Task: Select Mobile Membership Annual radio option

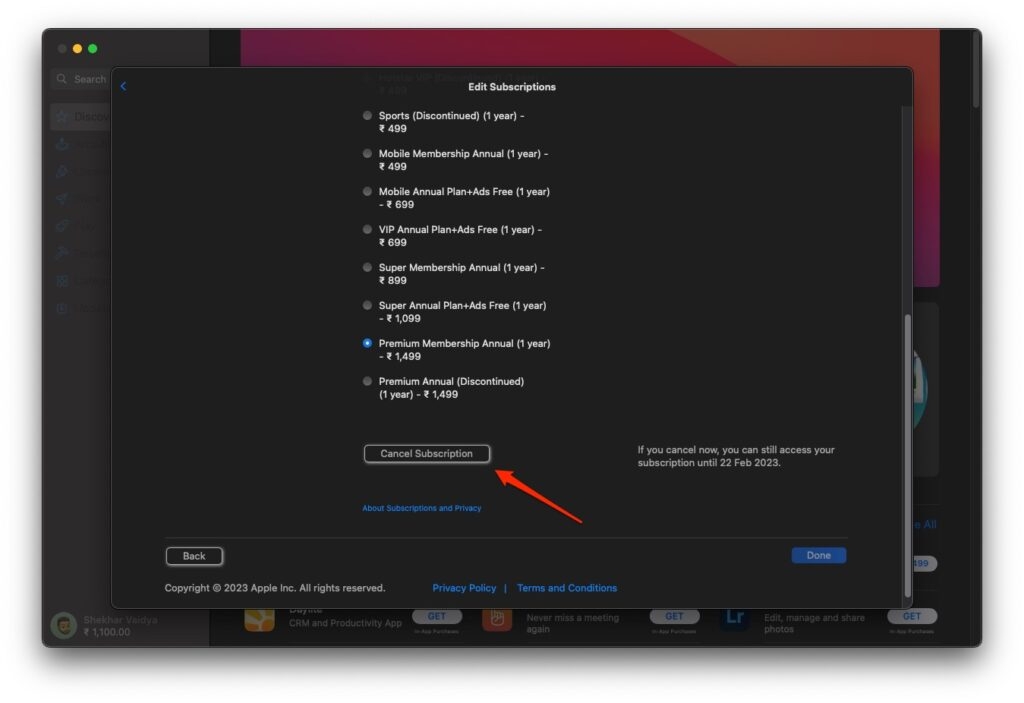Action: 368,154
